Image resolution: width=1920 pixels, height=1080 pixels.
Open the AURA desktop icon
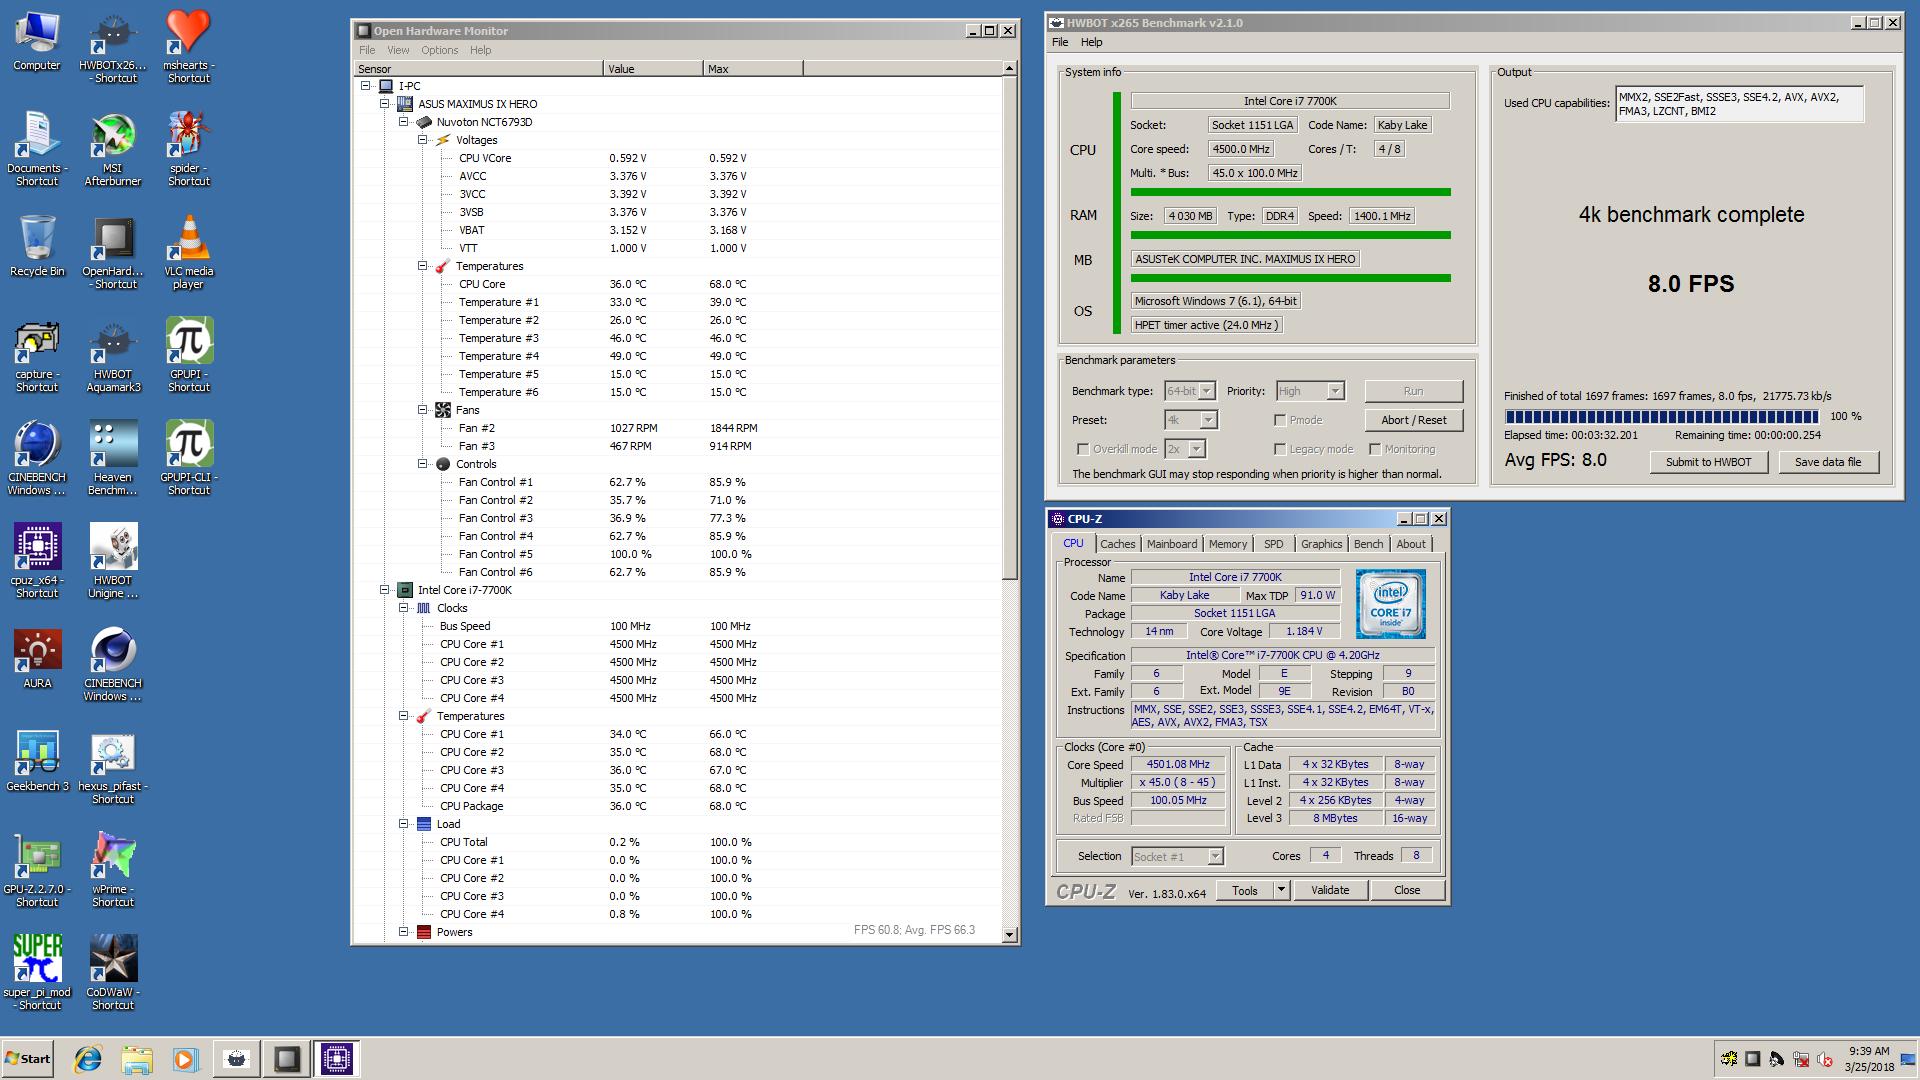(x=37, y=659)
